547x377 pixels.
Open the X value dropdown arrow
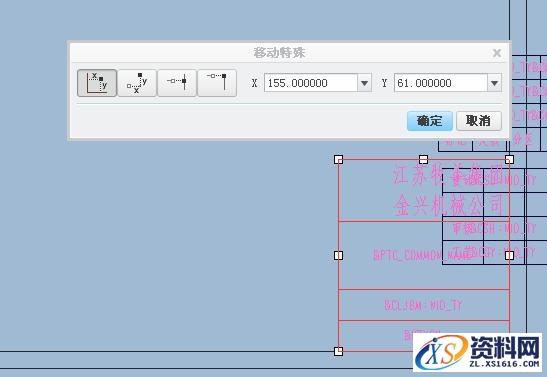[365, 83]
